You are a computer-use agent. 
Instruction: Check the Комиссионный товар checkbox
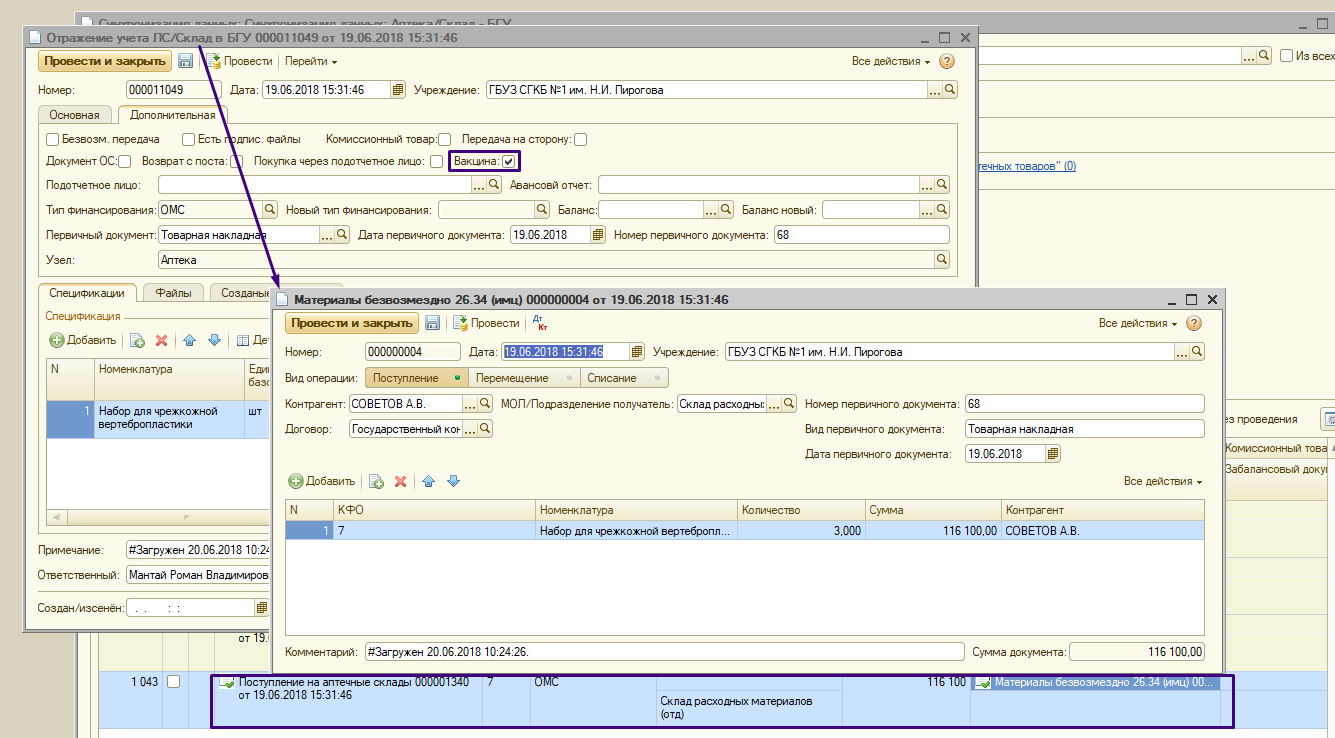point(445,140)
